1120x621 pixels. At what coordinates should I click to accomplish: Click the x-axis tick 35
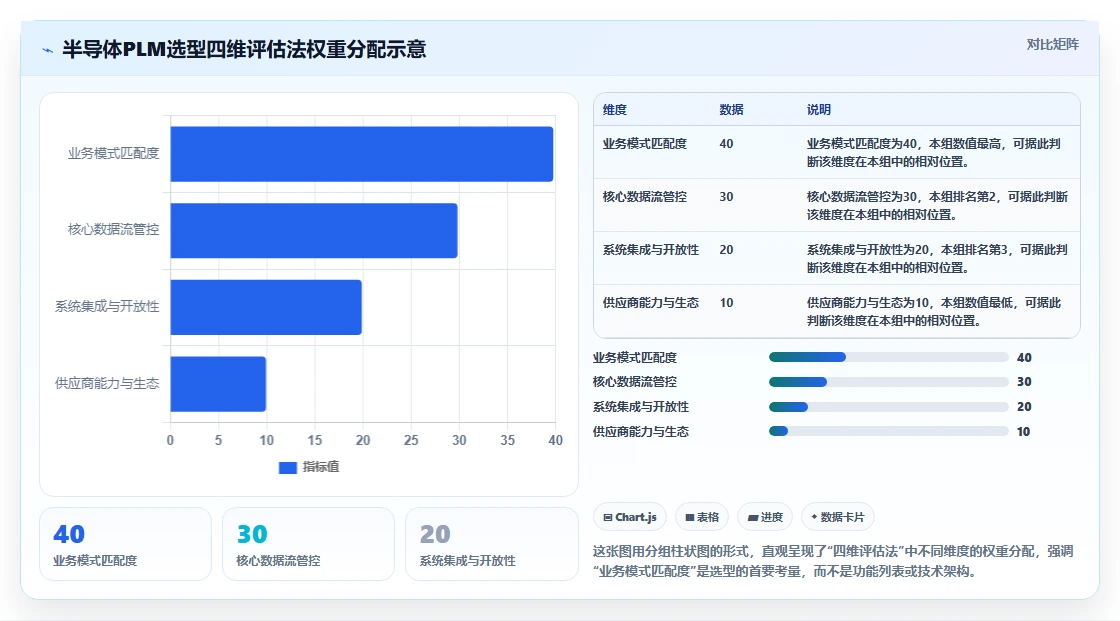[507, 440]
